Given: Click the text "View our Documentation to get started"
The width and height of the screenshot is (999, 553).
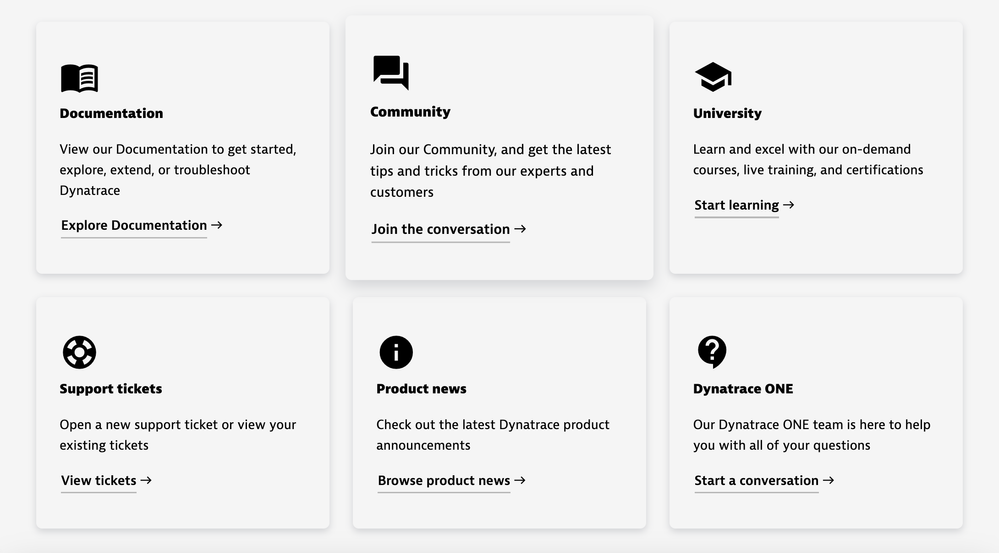Looking at the screenshot, I should coord(178,149).
